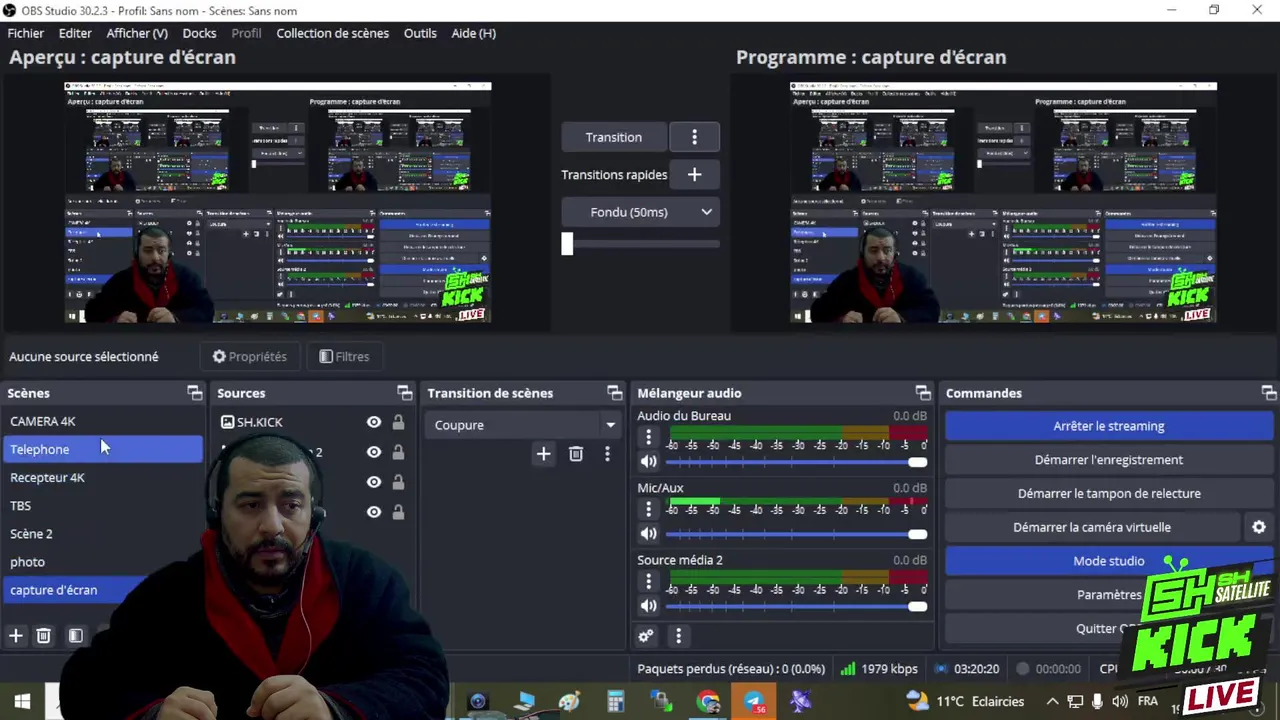Adjust Audio du Bureau volume slider
The height and width of the screenshot is (720, 1280).
tap(796, 462)
